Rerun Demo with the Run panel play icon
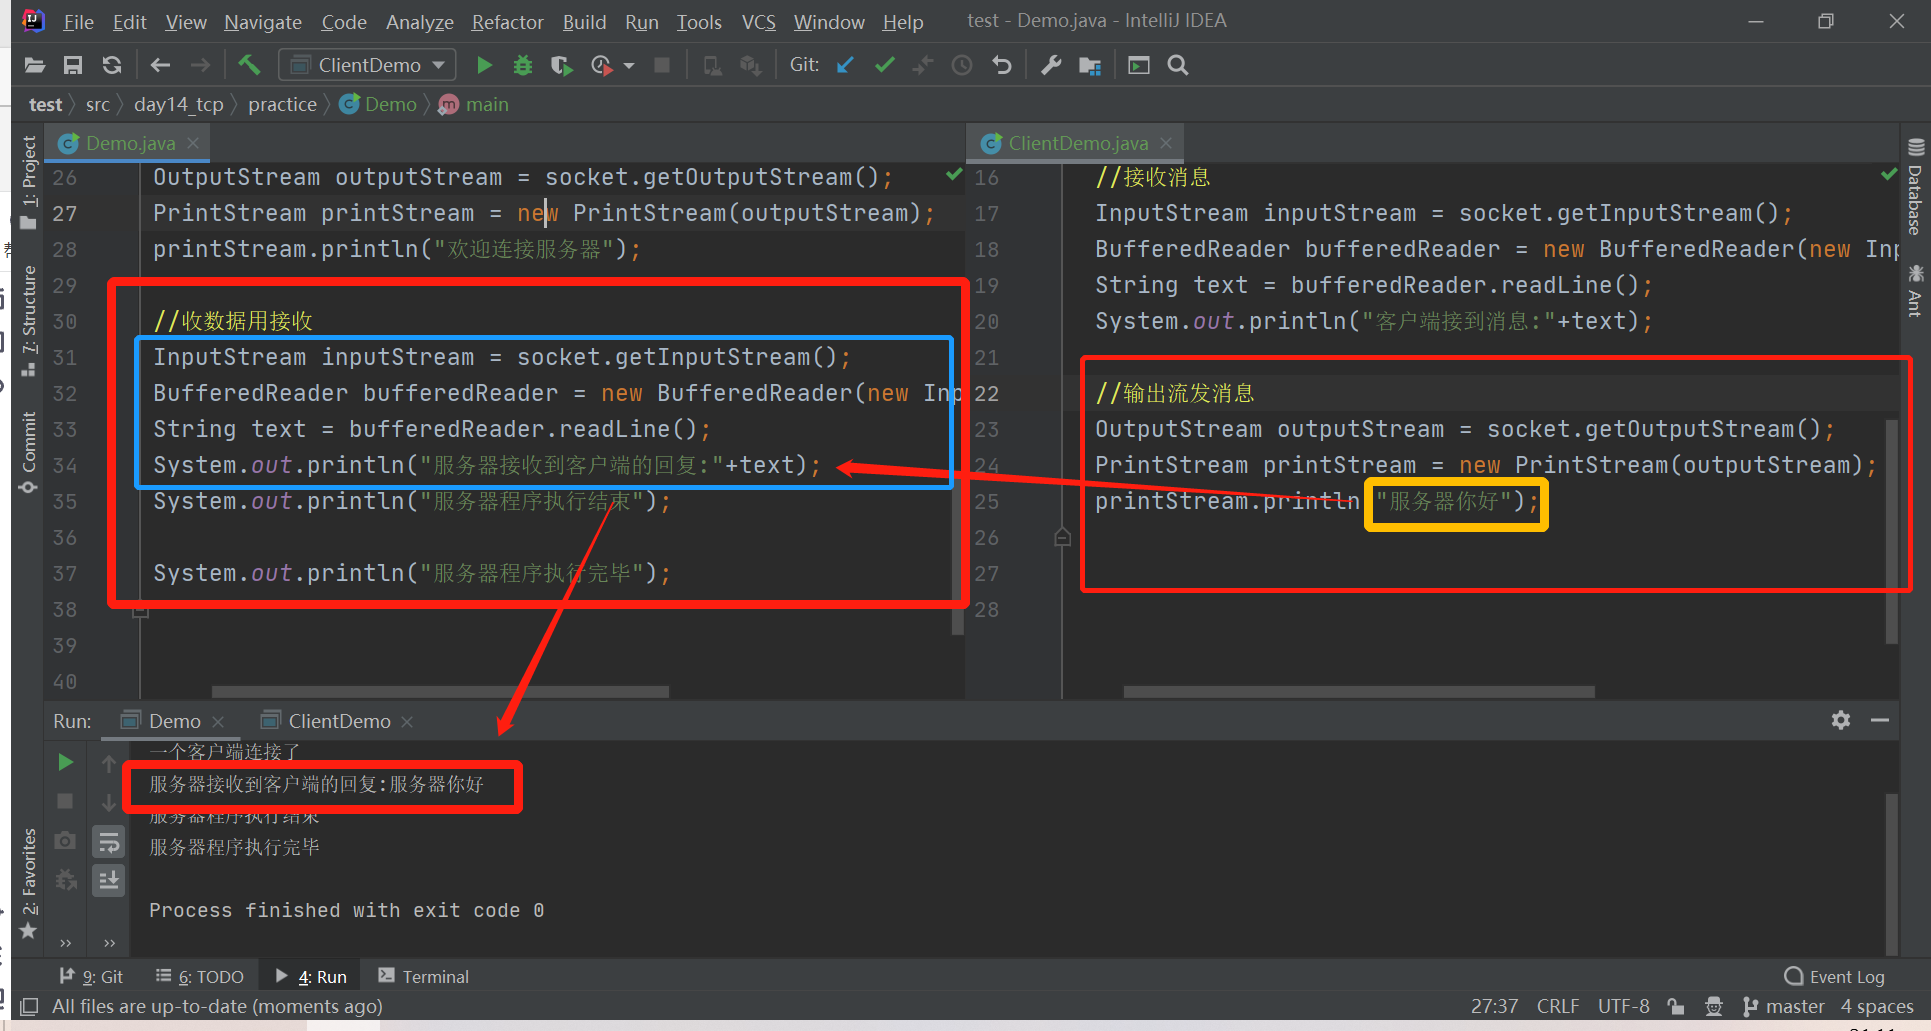Viewport: 1931px width, 1031px height. coord(65,762)
